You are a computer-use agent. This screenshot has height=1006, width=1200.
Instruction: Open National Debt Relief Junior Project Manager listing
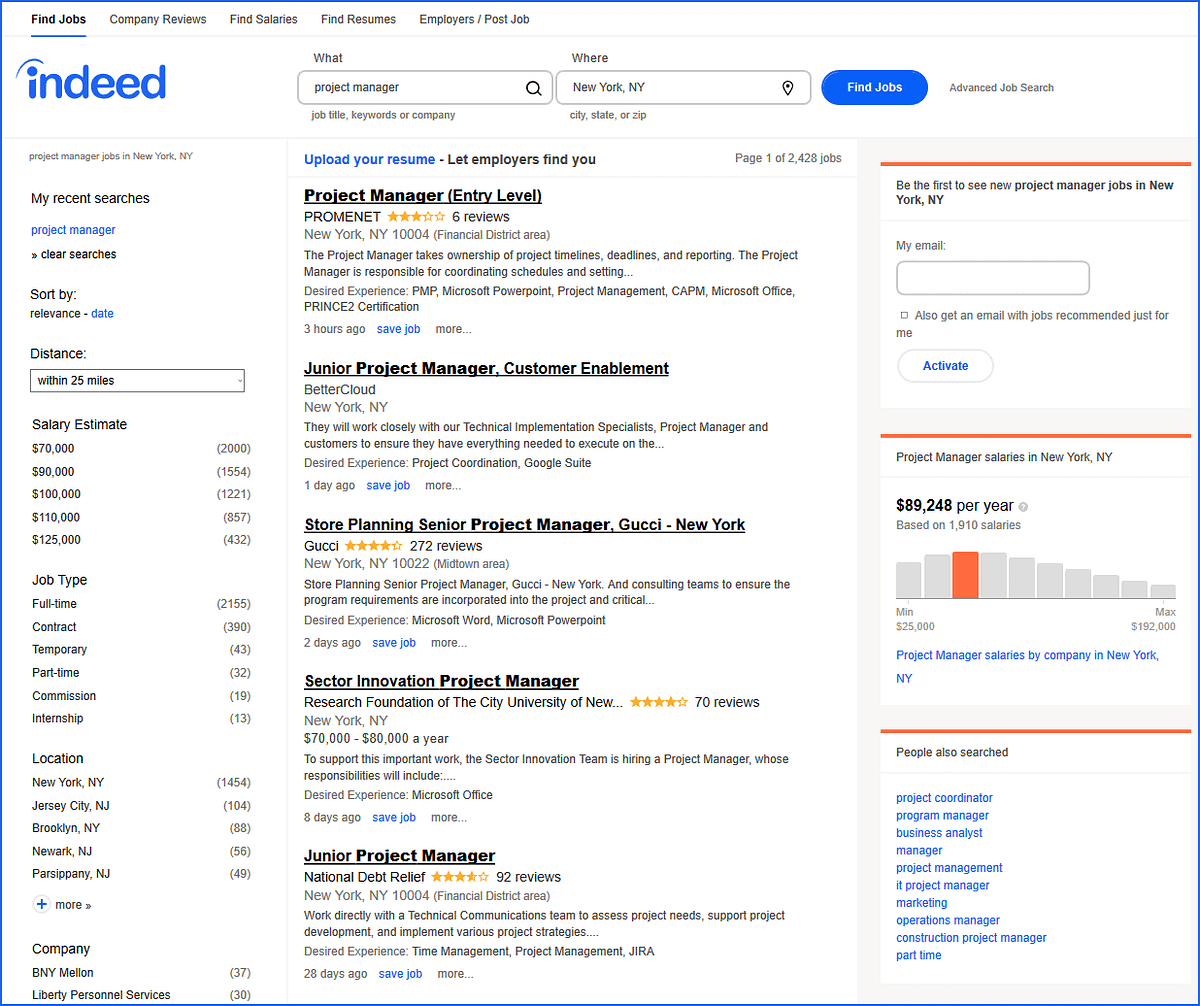tap(399, 856)
